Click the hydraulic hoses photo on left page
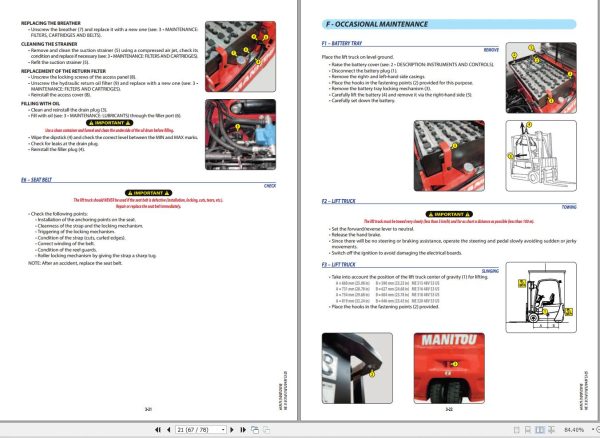Image resolution: width=600 pixels, height=438 pixels. tap(240, 134)
